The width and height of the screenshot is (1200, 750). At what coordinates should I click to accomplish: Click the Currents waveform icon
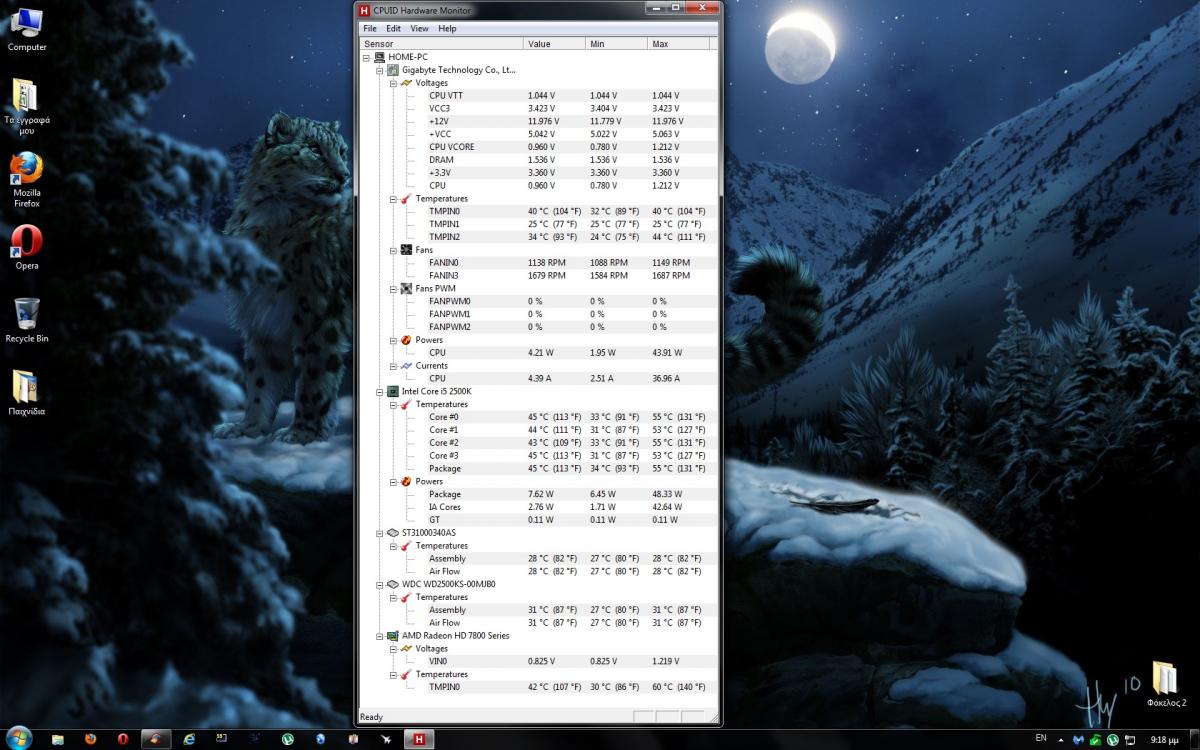(407, 366)
